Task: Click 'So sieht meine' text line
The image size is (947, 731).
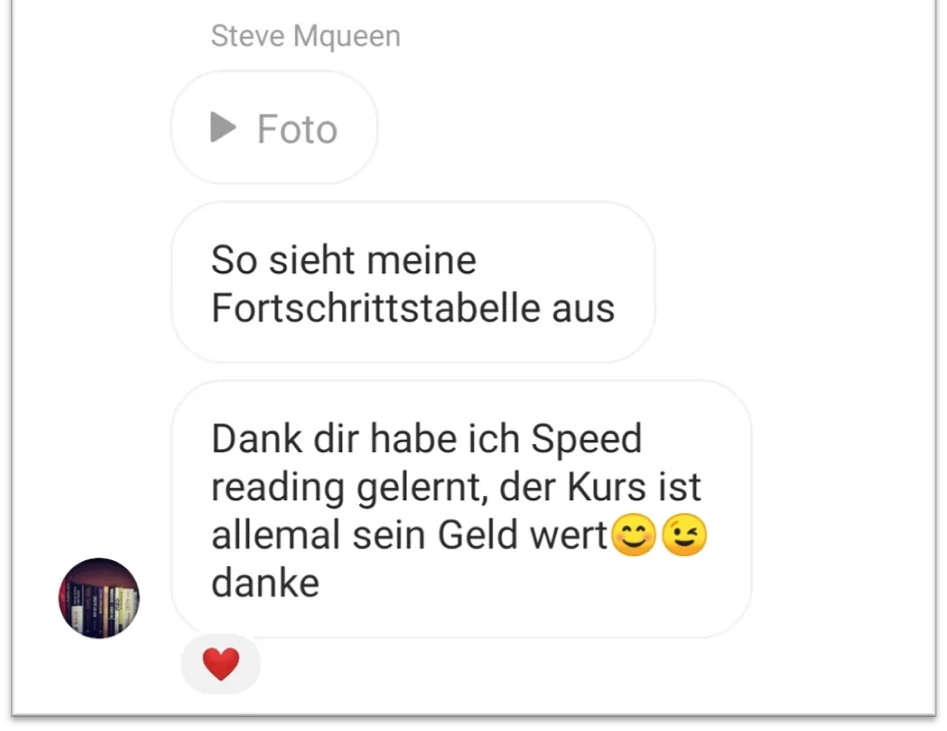Action: point(344,260)
